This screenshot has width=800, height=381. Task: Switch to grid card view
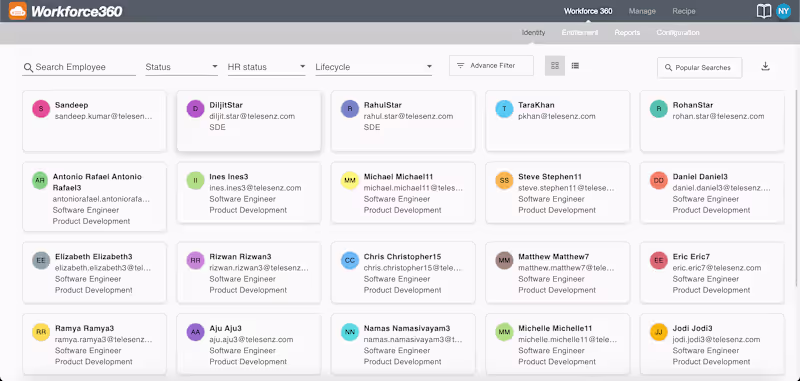[x=555, y=66]
